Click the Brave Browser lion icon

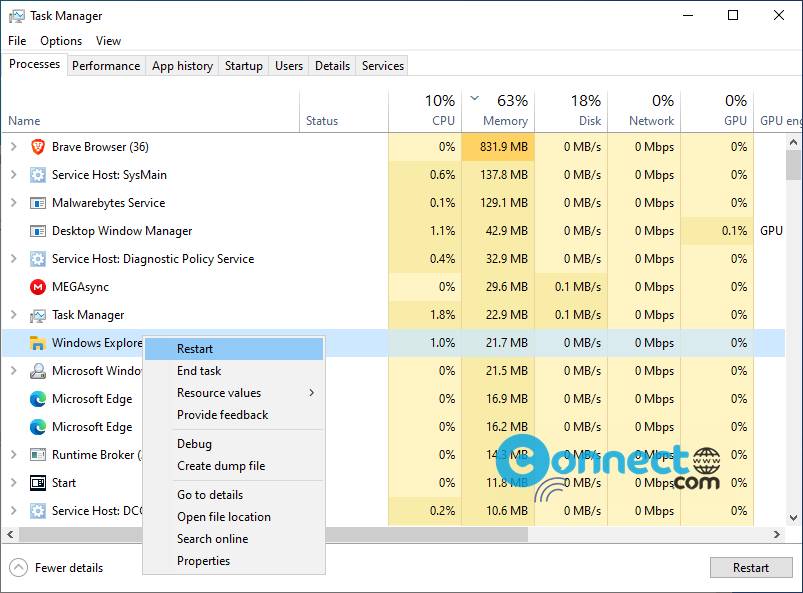click(38, 147)
